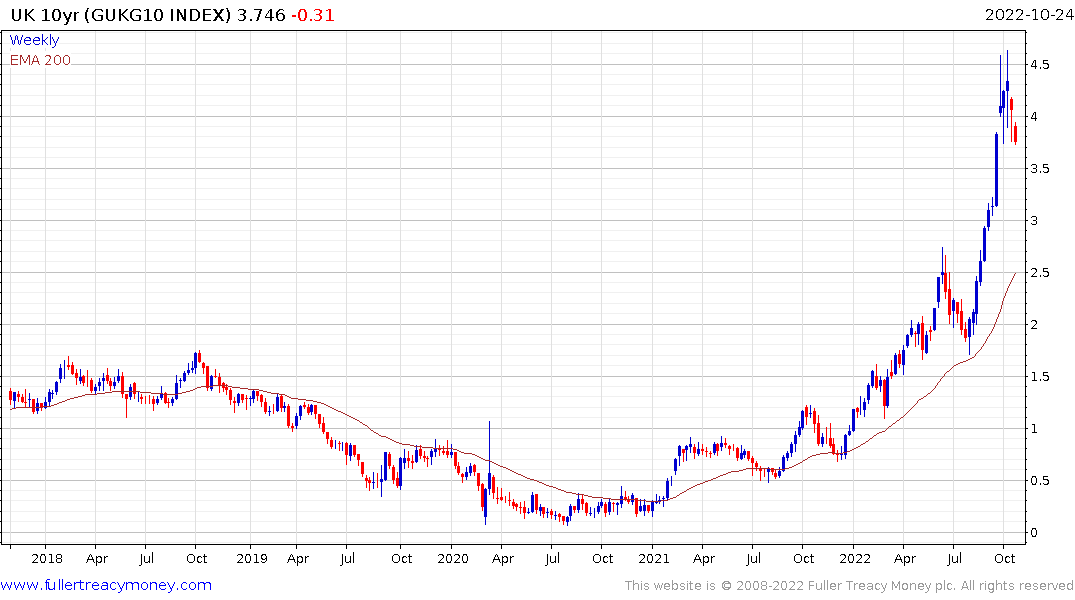Select the chart title 'UK 10yr (GUKG10 INDEX)'
Viewport: 1075px width, 600px height.
121,15
